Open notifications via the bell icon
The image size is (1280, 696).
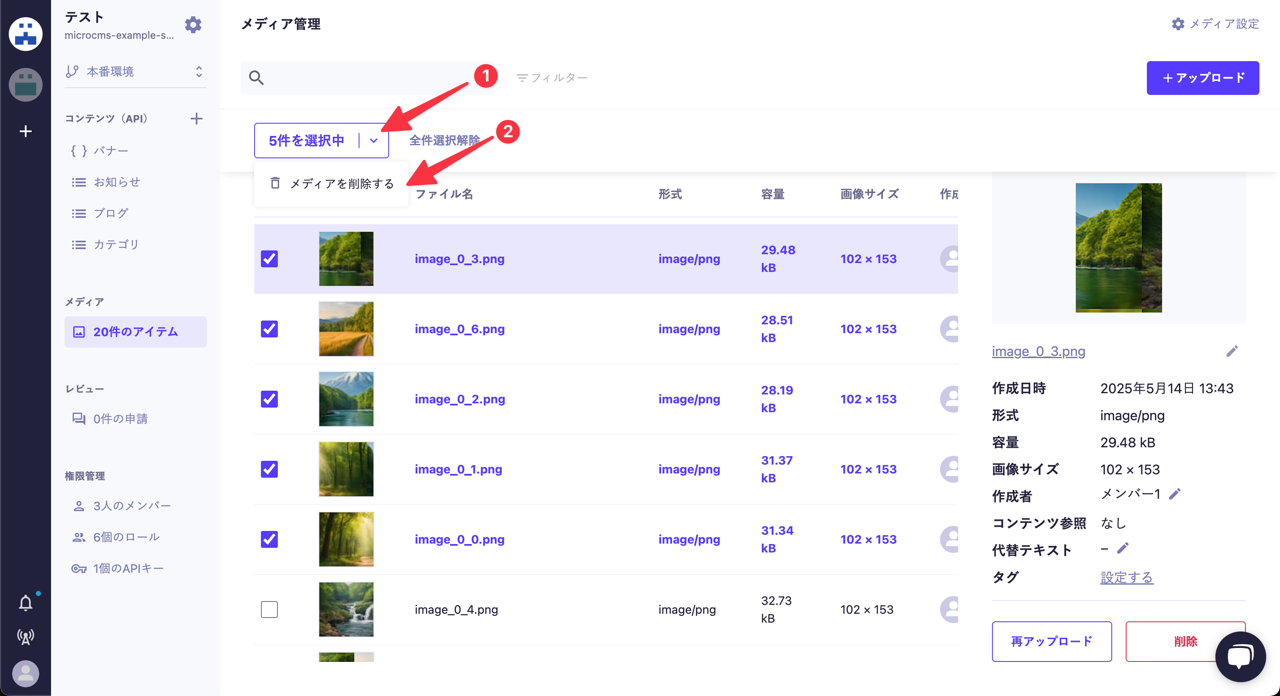(25, 601)
